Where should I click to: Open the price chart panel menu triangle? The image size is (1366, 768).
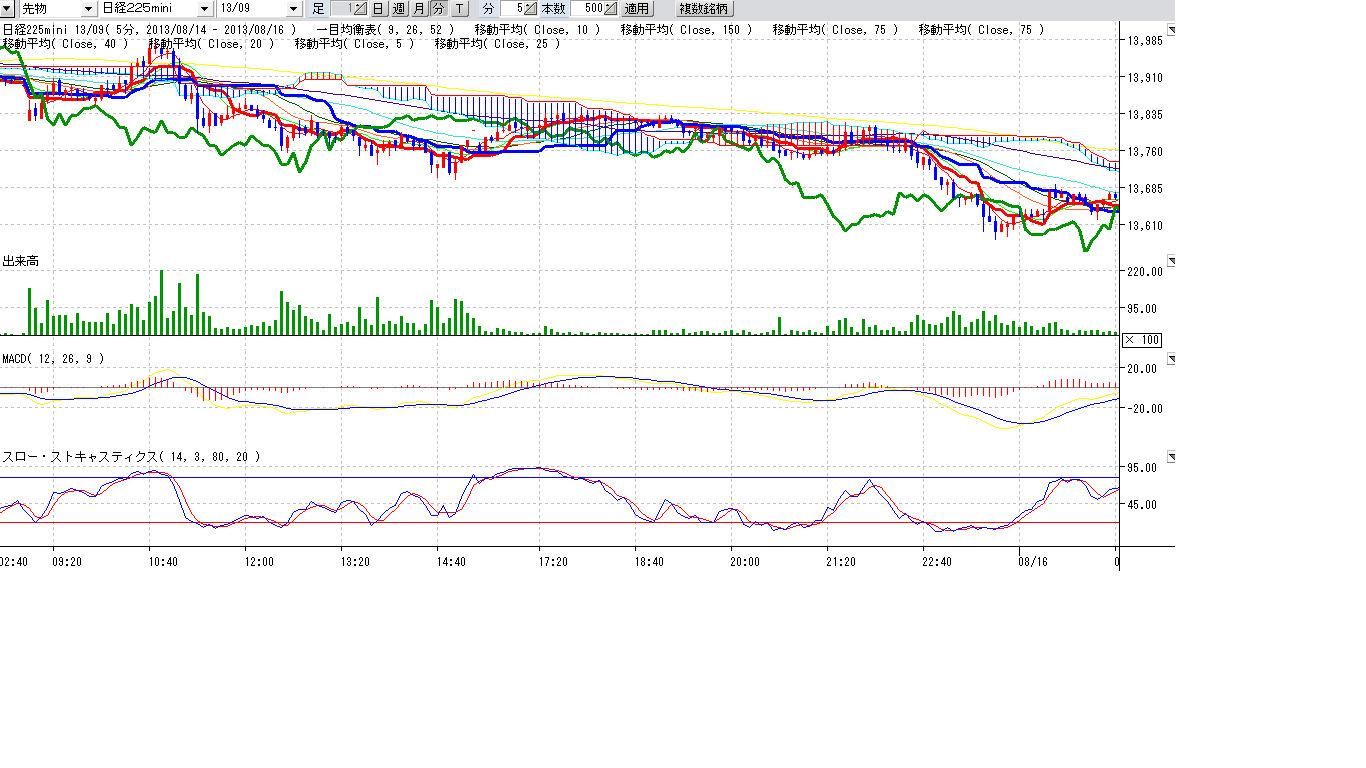click(1171, 31)
